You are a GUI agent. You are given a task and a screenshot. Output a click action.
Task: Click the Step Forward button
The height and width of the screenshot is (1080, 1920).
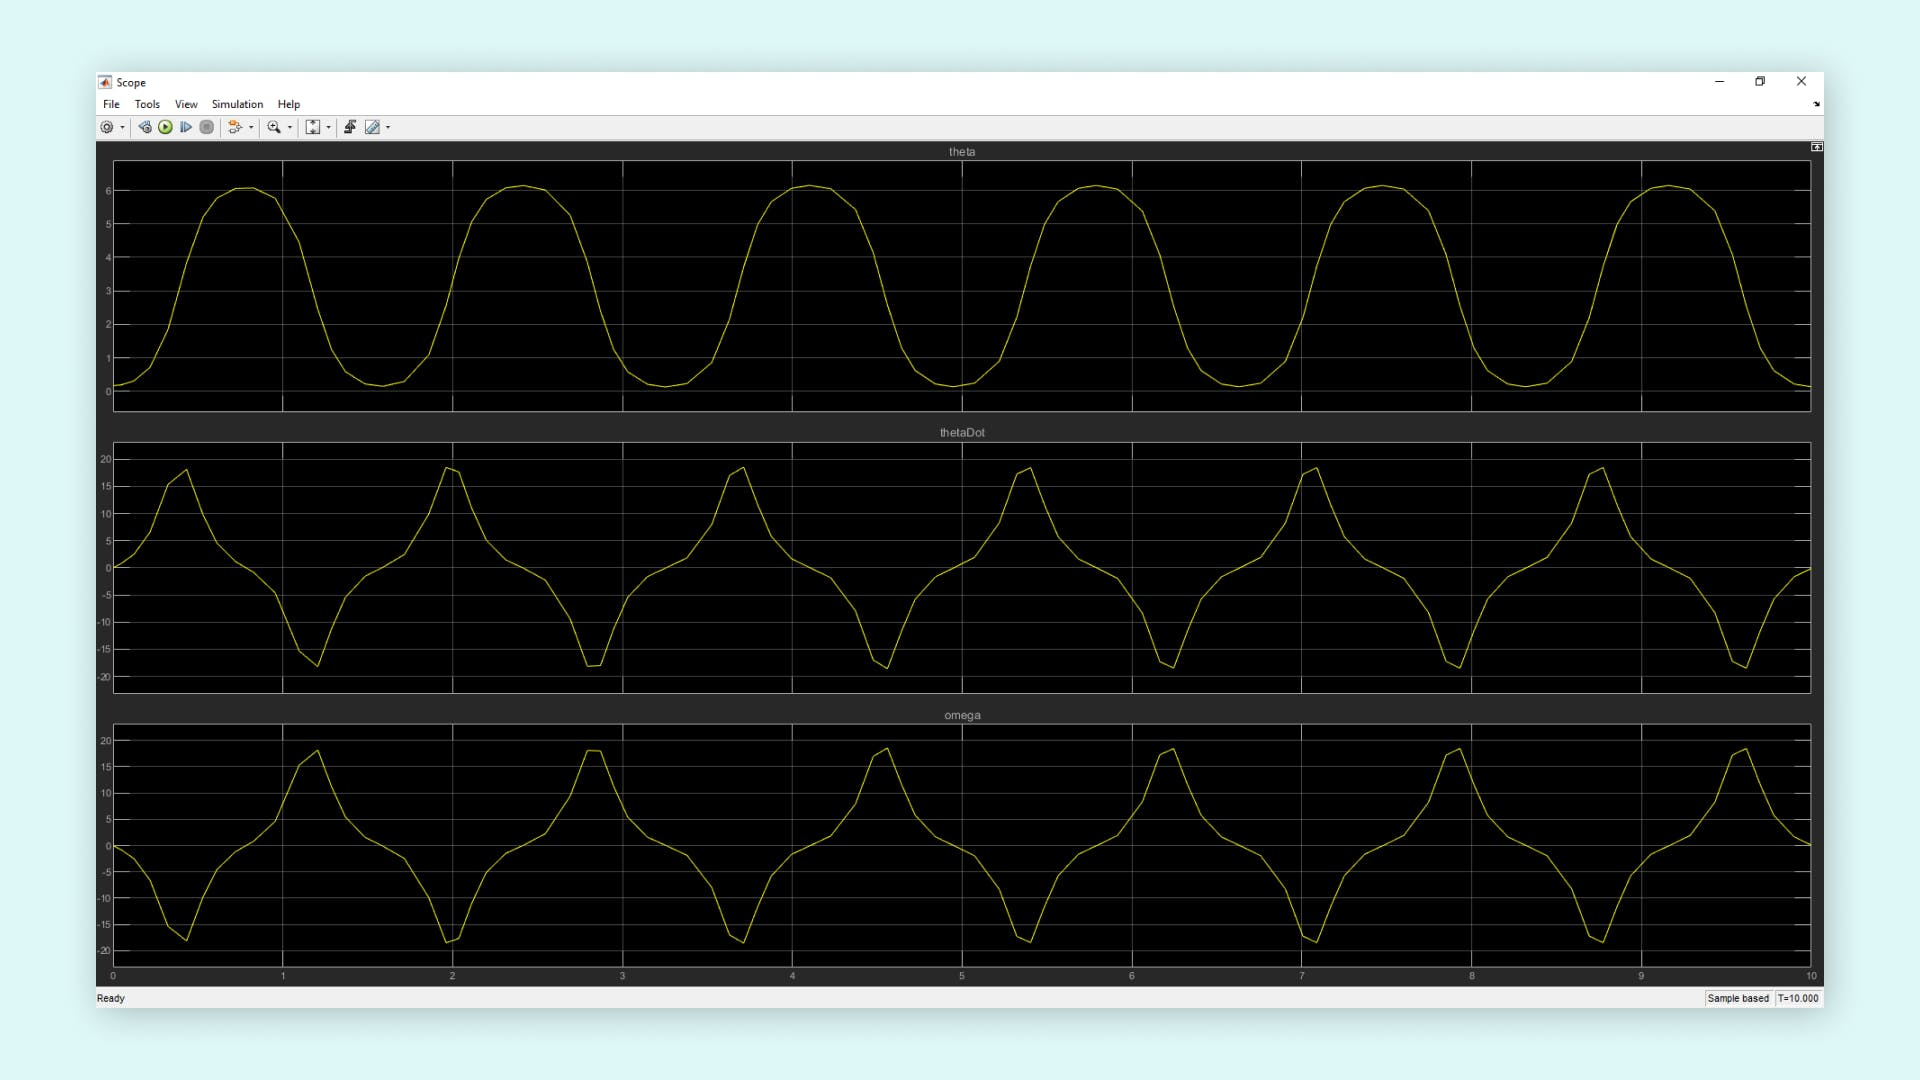[x=186, y=127]
